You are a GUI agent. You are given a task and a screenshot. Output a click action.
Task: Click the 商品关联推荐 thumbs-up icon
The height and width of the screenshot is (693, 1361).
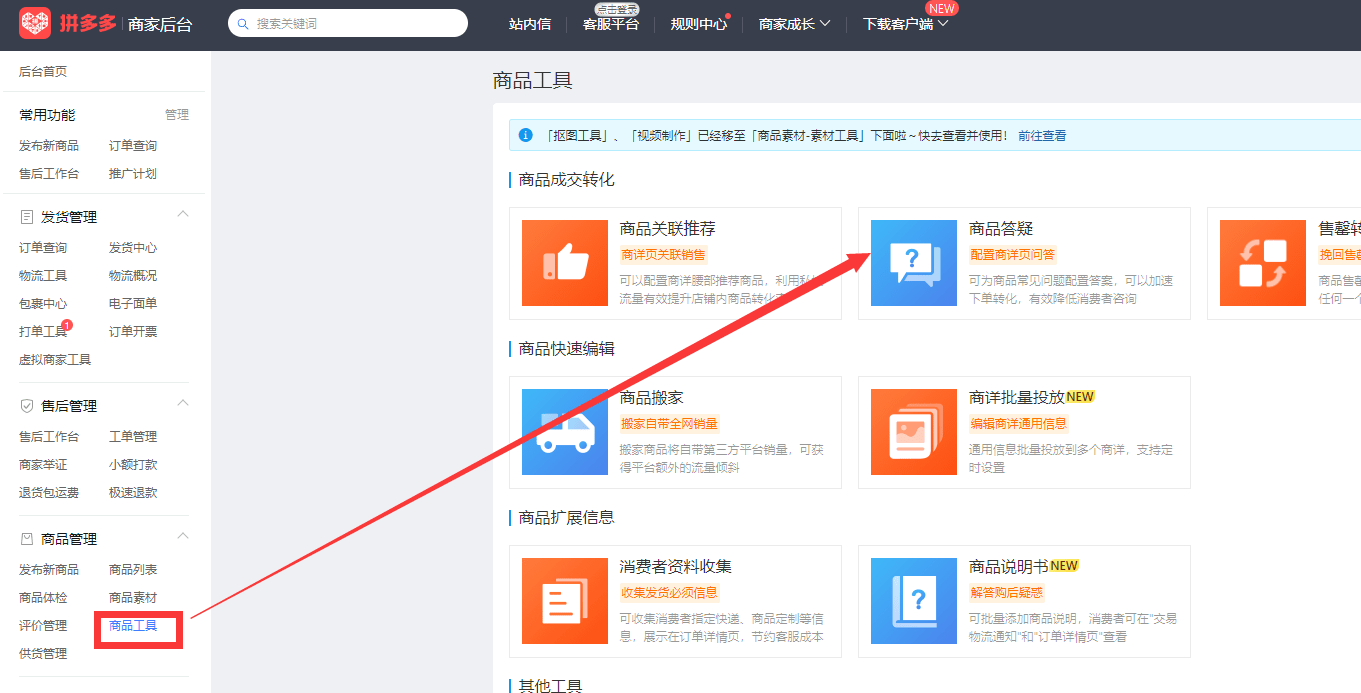(564, 263)
